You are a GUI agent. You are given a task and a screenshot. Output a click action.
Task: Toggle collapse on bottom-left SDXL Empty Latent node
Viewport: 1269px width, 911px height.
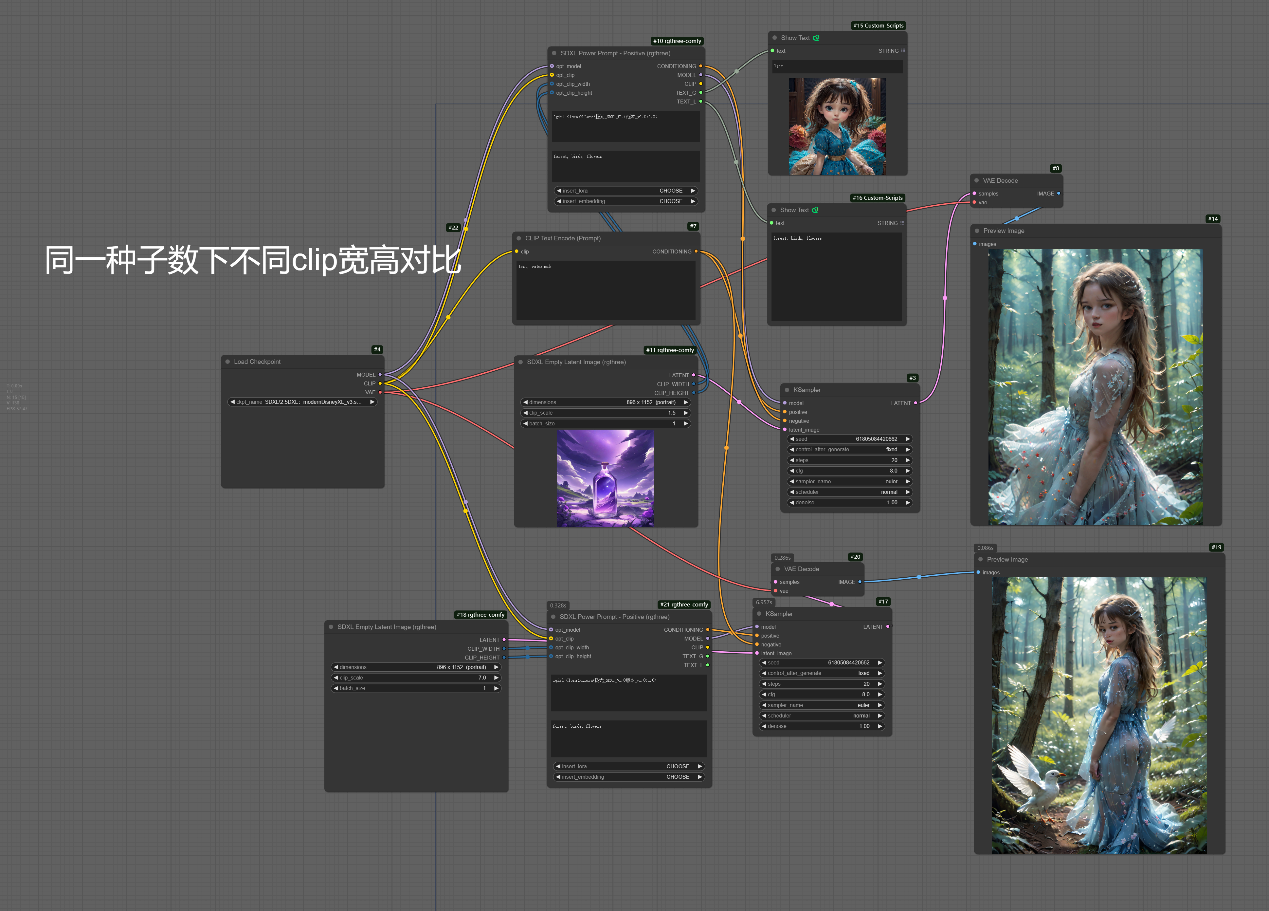[331, 627]
